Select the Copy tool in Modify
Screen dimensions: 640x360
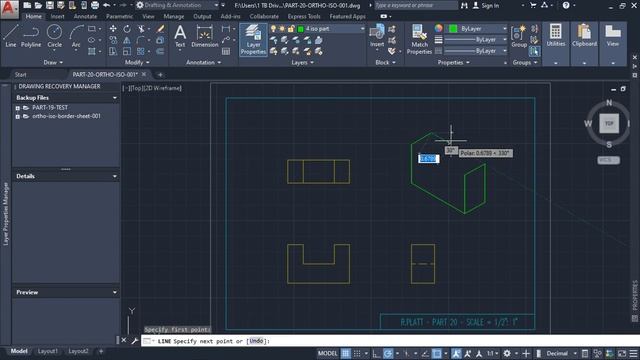113,40
